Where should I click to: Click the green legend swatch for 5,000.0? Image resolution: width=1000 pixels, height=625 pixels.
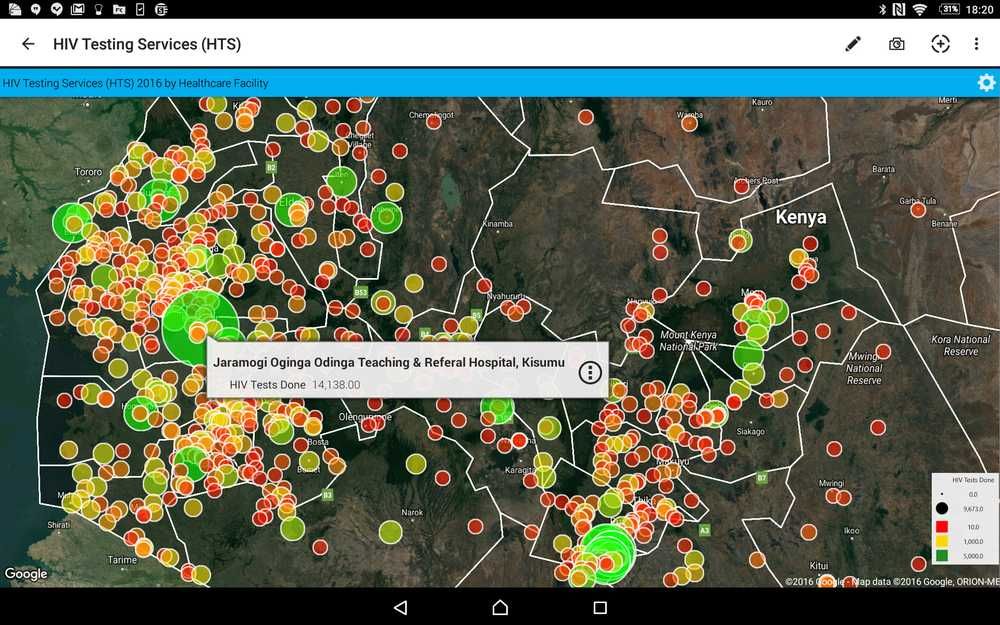[x=941, y=555]
